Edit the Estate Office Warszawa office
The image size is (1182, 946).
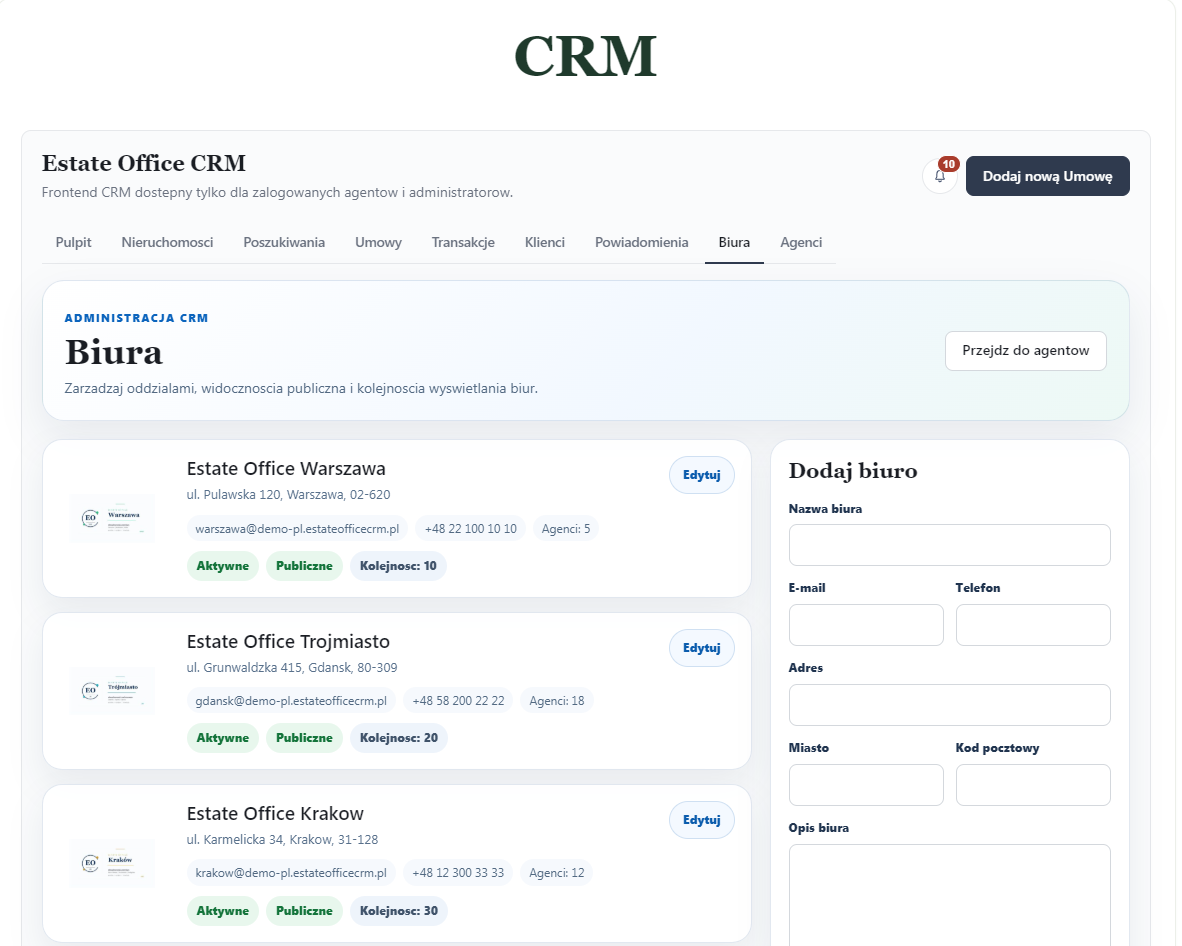tap(701, 475)
